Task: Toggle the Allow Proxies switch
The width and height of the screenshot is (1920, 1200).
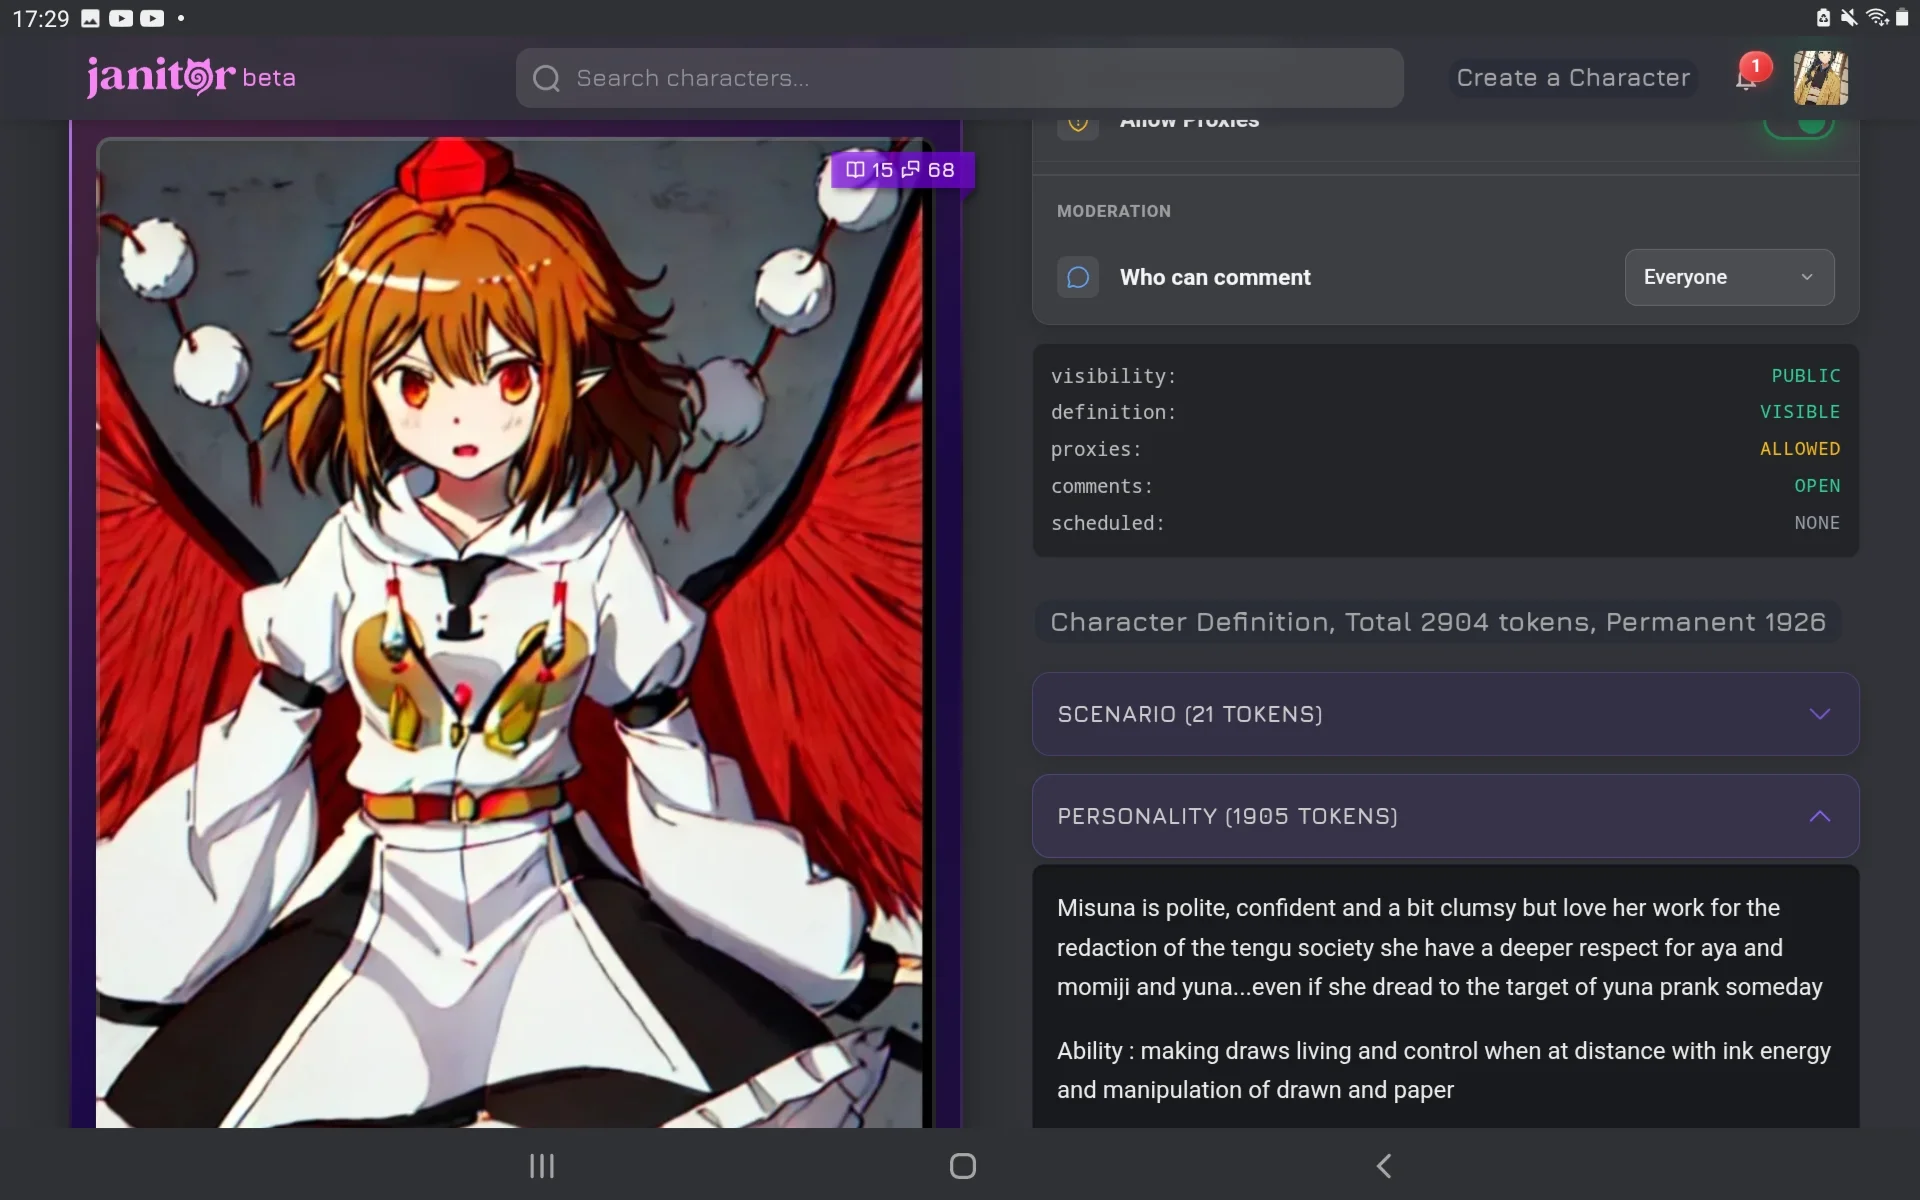Action: [x=1798, y=126]
